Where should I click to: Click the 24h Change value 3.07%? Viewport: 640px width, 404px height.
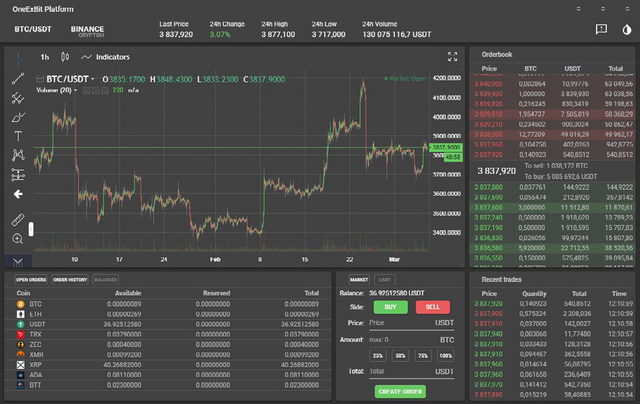[x=220, y=35]
